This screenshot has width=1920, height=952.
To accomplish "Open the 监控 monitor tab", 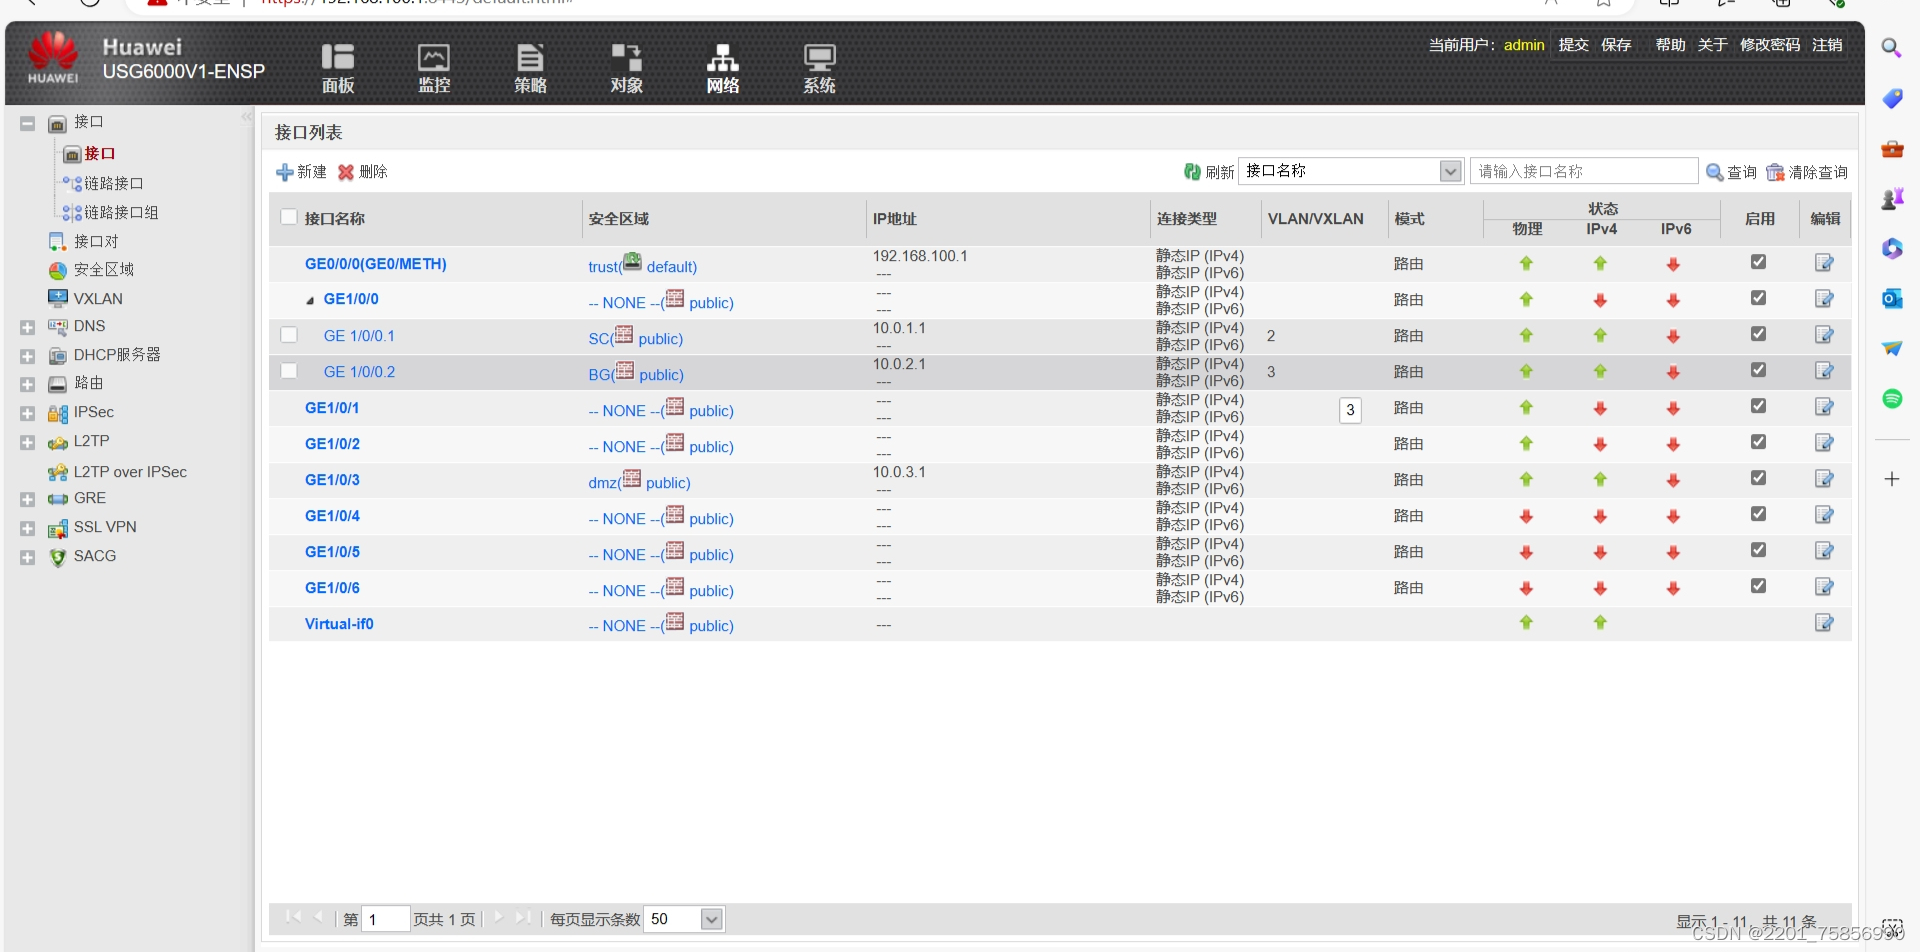I will pyautogui.click(x=434, y=68).
